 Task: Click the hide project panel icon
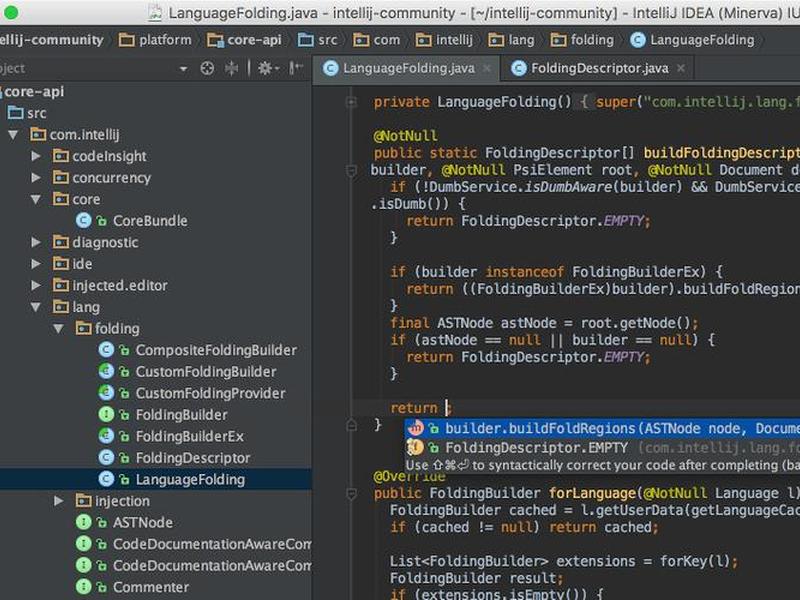point(296,68)
